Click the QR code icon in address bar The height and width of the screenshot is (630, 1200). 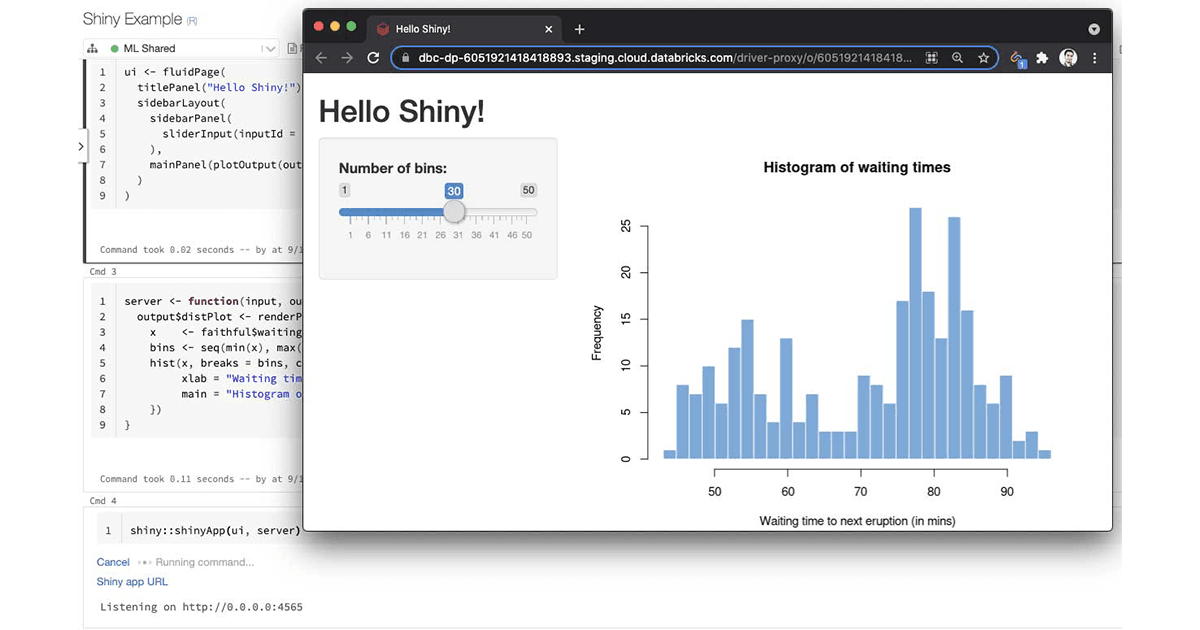[x=931, y=58]
